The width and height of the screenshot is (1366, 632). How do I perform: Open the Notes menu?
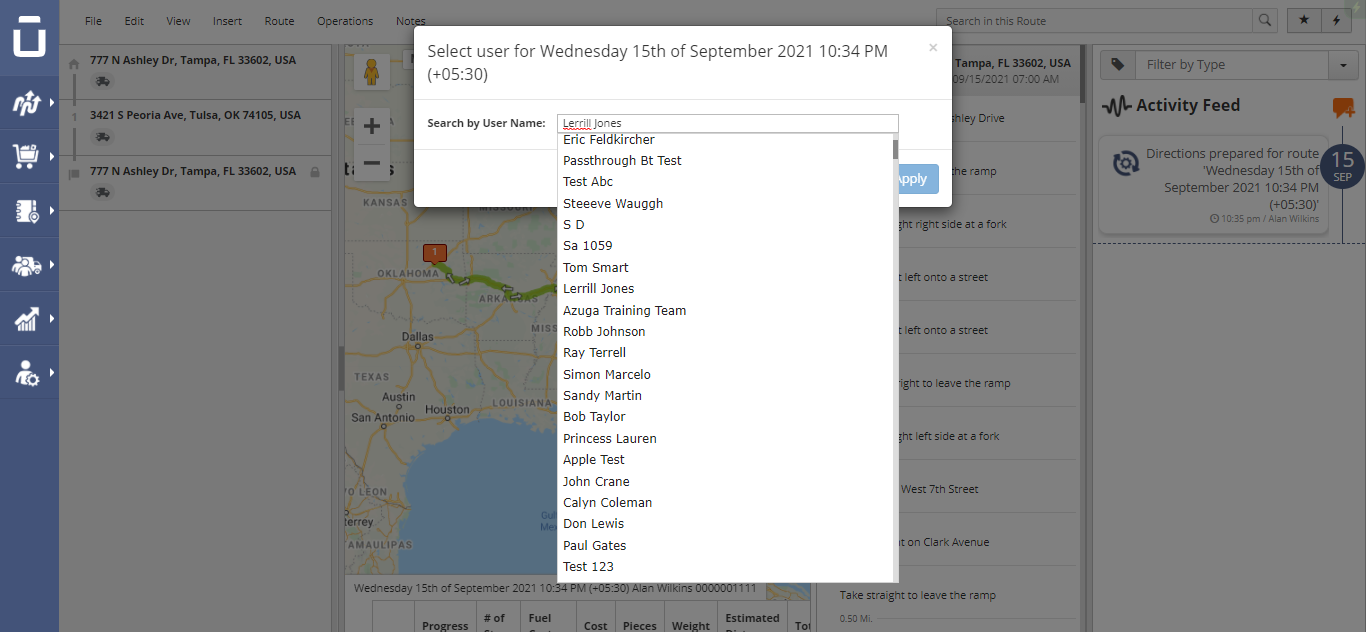click(410, 21)
